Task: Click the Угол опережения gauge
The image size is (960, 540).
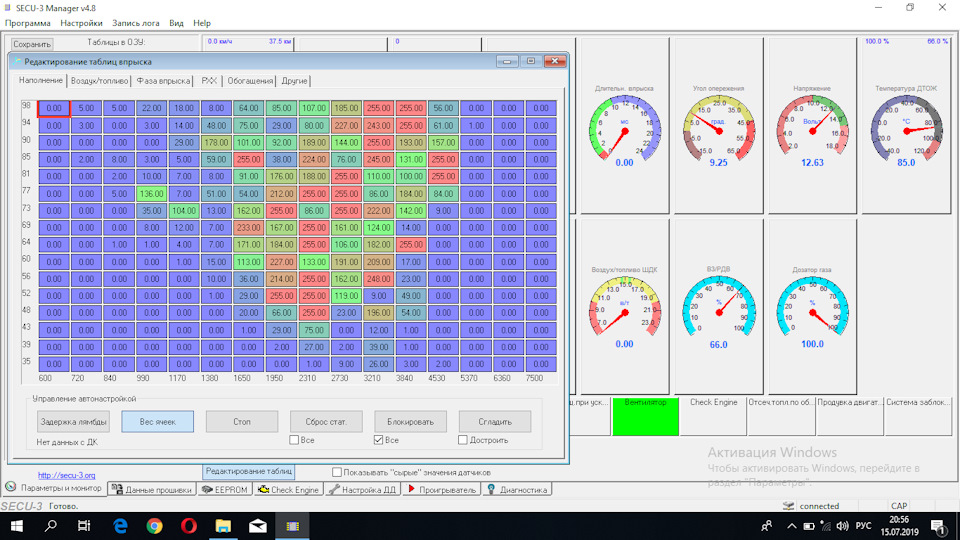Action: coord(718,126)
